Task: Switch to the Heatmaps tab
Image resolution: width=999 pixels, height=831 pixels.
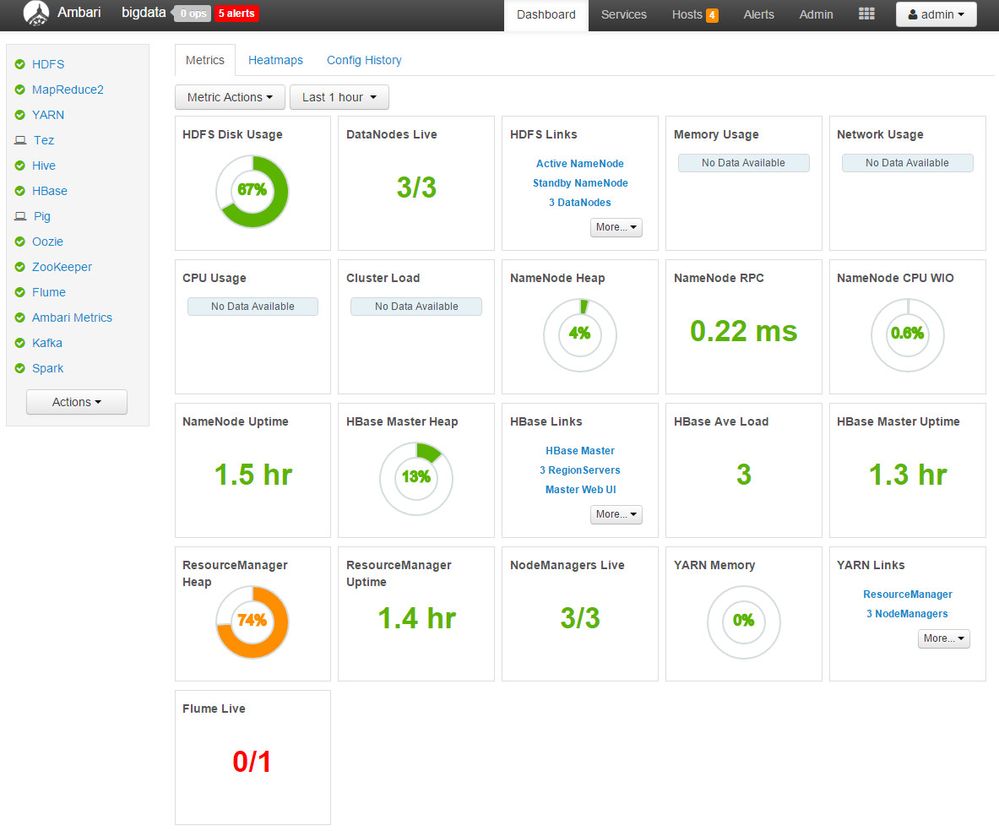Action: [275, 60]
